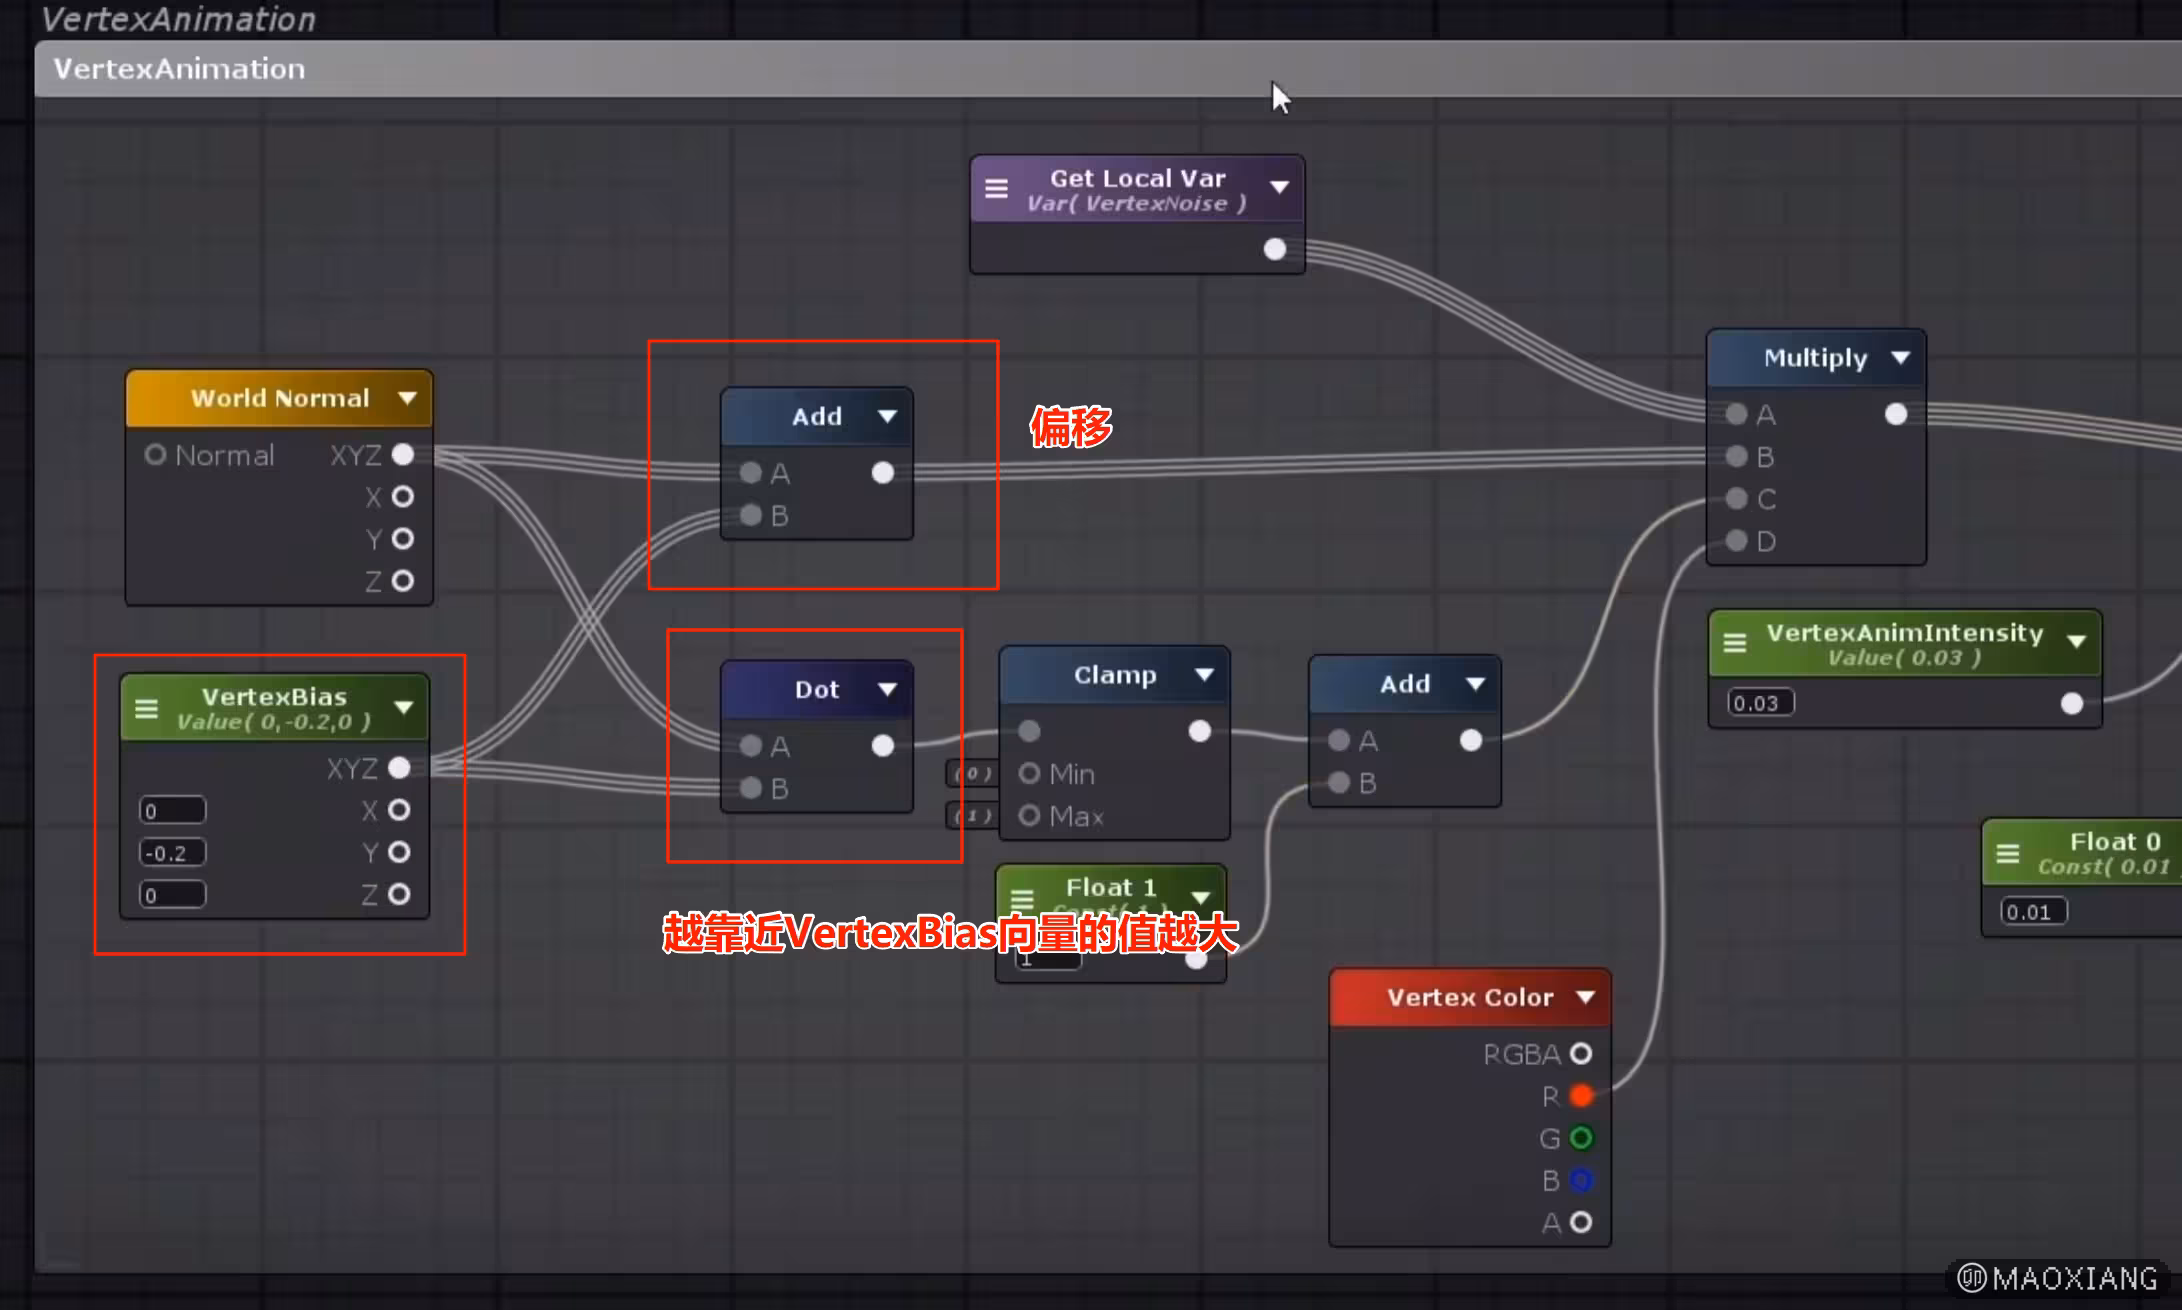
Task: Click the hamburger icon on VertexAnimIntensity node
Action: click(1735, 643)
